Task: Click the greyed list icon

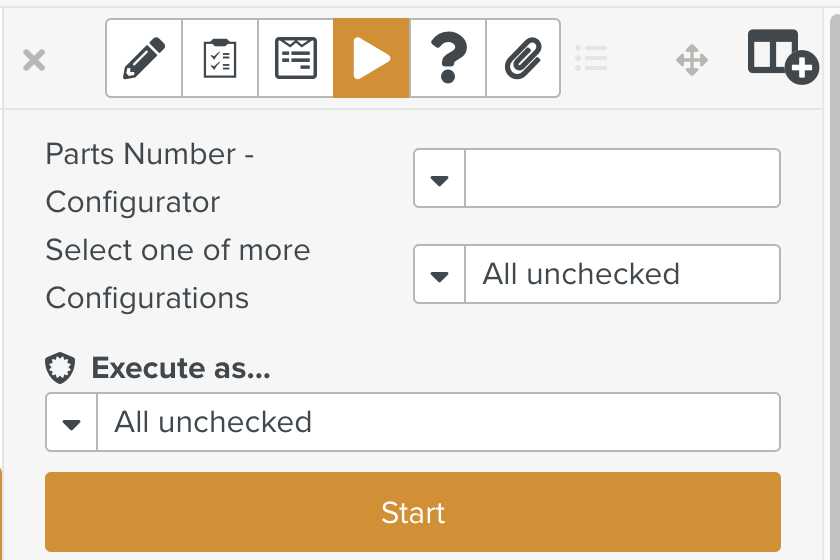Action: point(591,58)
